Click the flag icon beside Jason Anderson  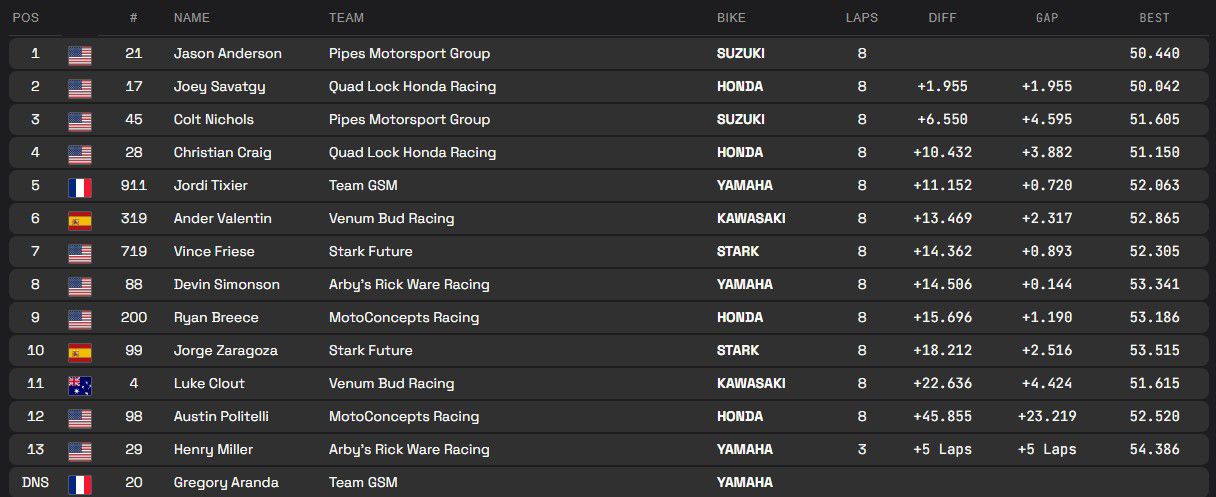pos(80,54)
